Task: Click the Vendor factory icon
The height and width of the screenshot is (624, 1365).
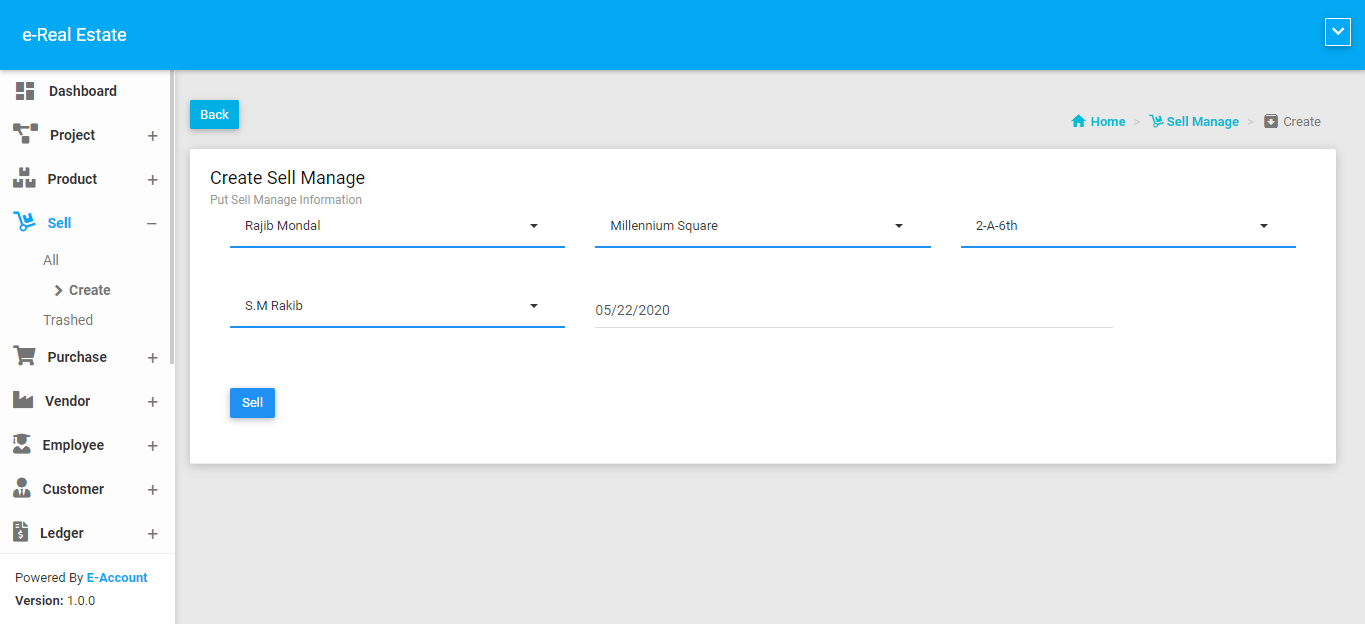Action: click(x=23, y=400)
